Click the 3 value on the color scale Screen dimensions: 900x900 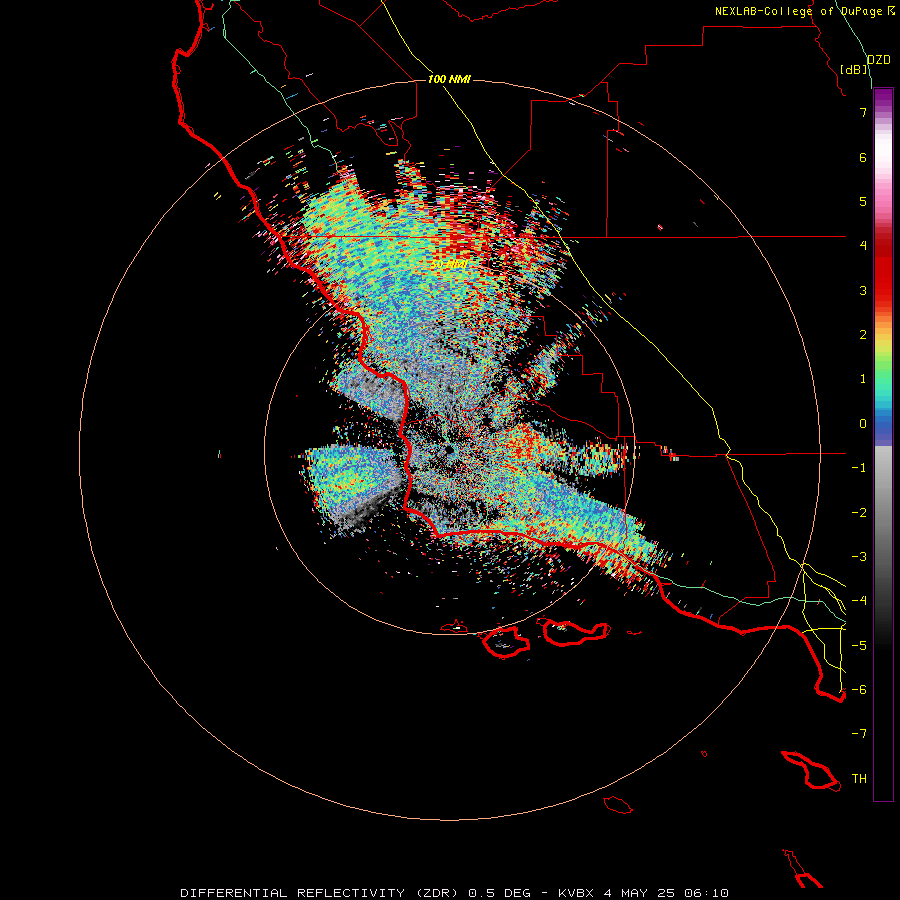tap(863, 290)
